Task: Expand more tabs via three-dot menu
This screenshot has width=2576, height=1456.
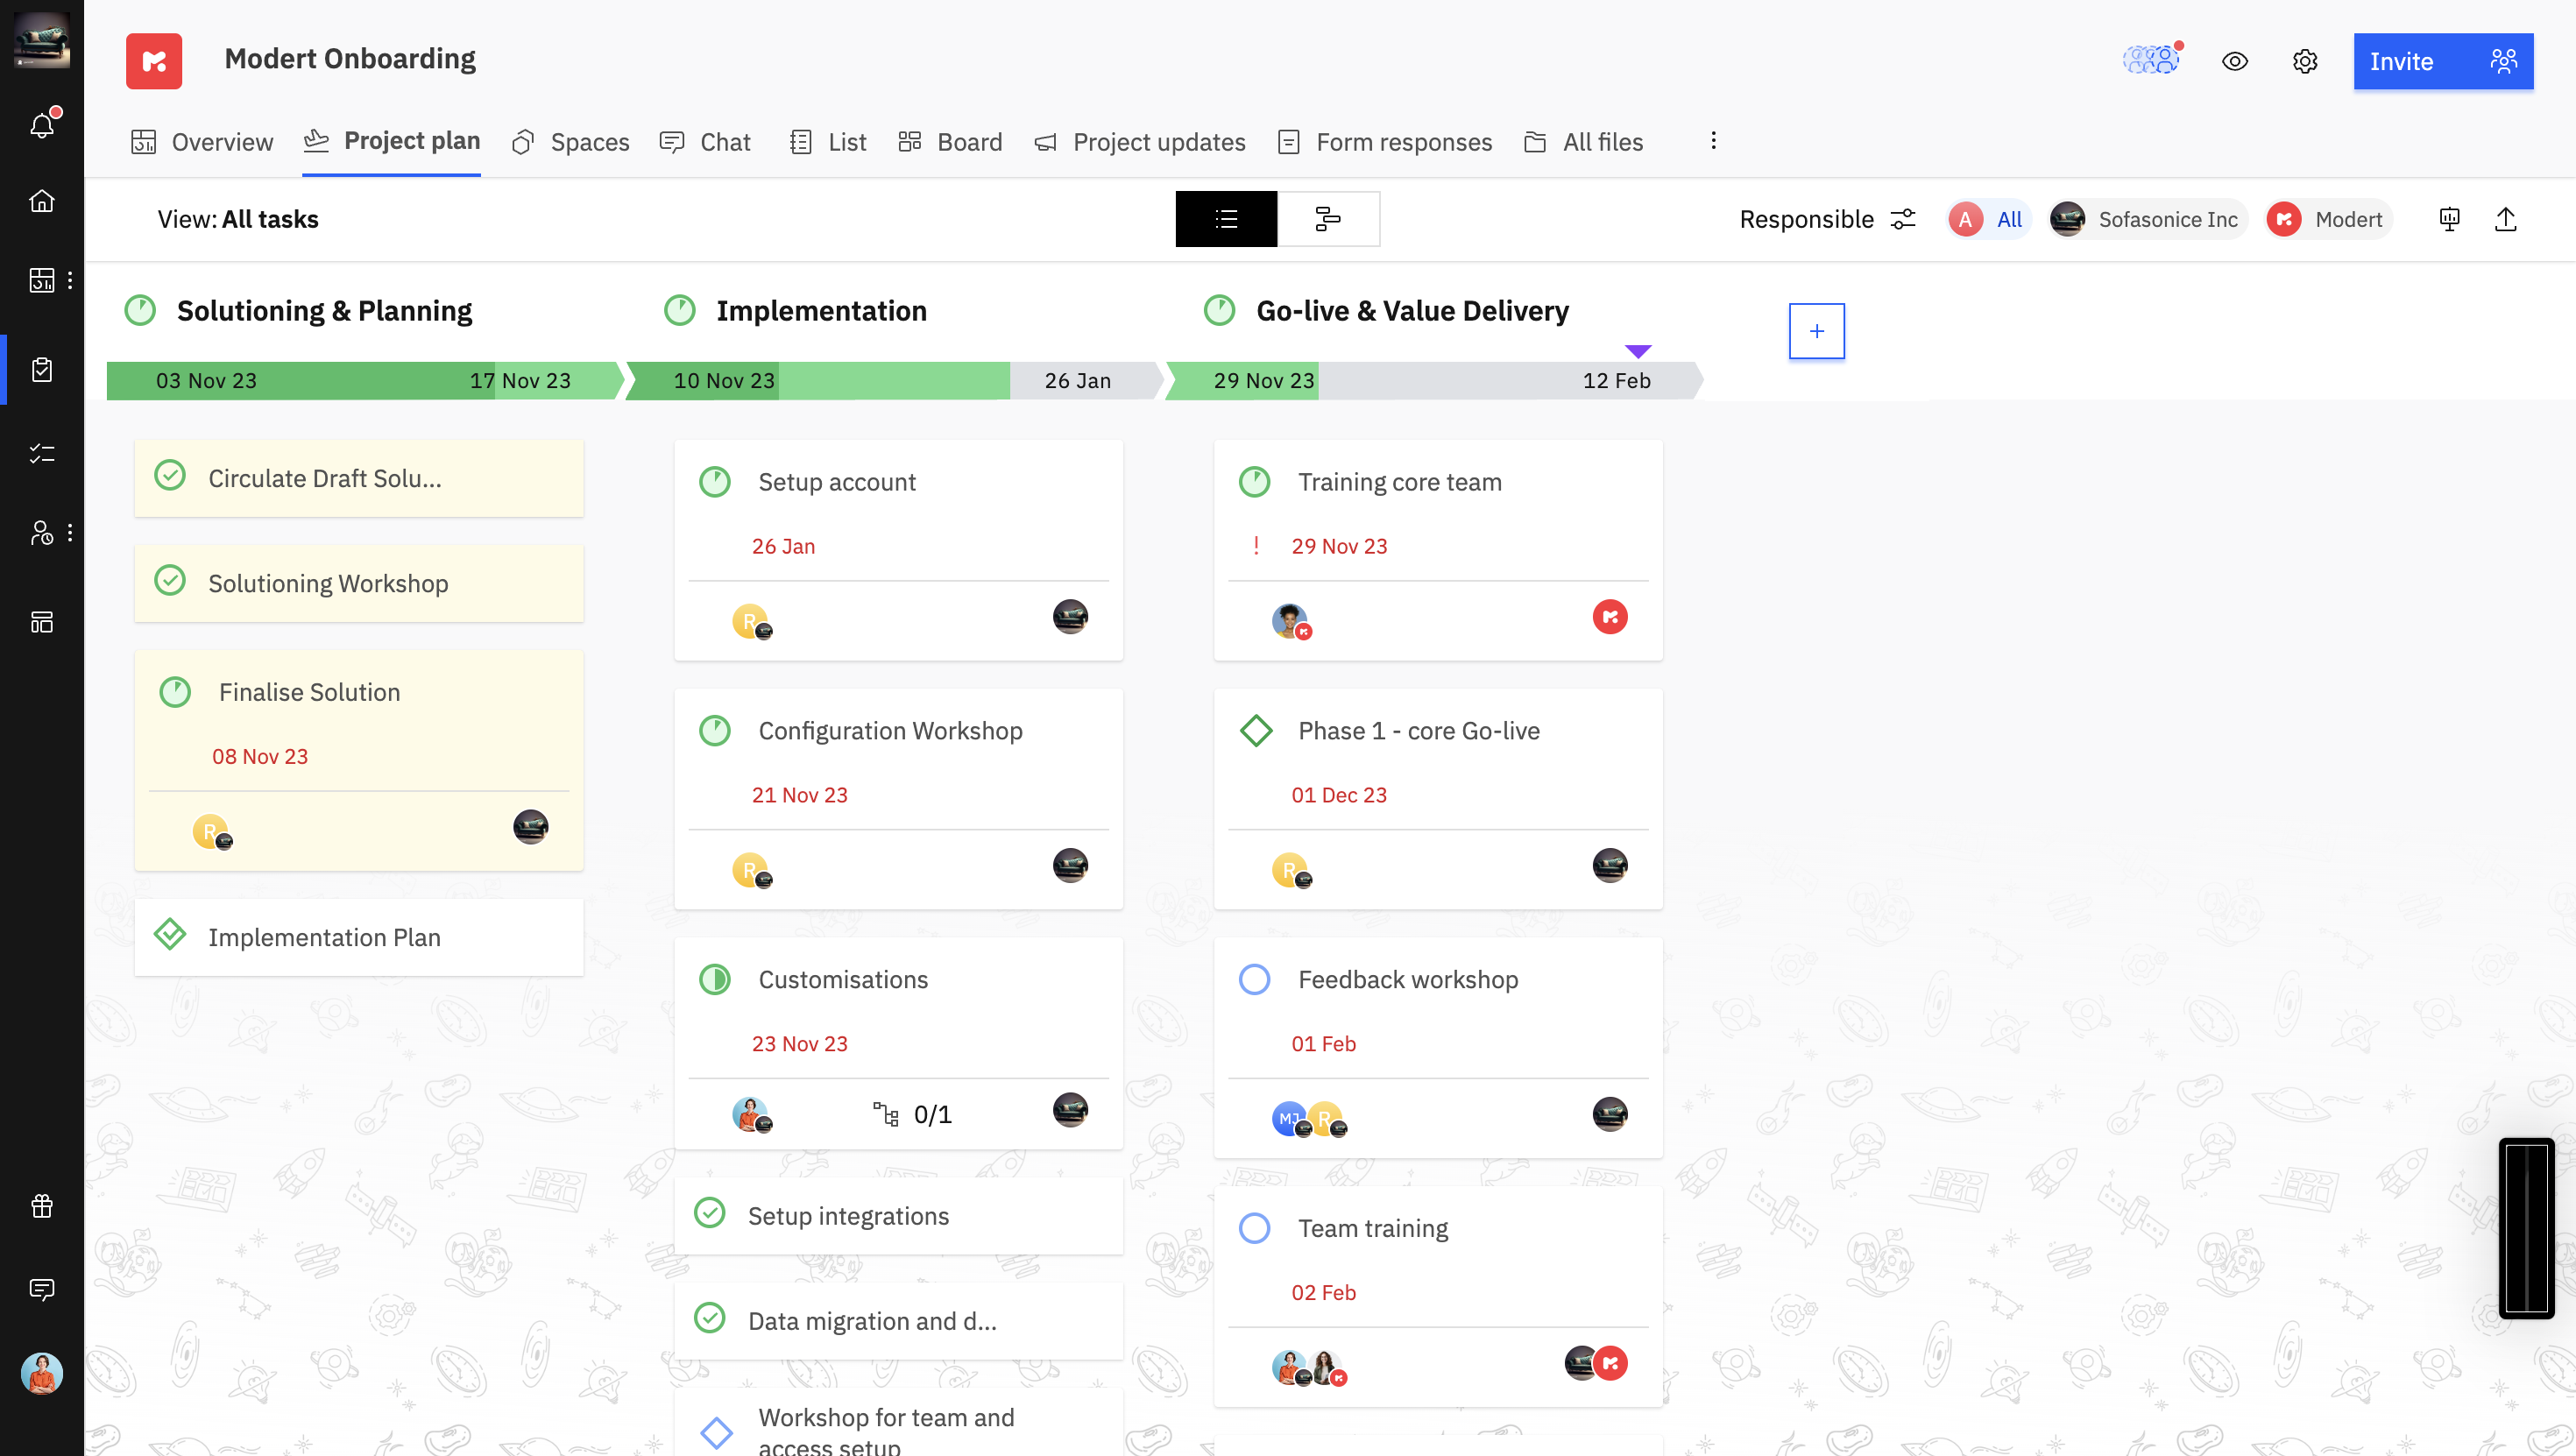Action: 1713,141
